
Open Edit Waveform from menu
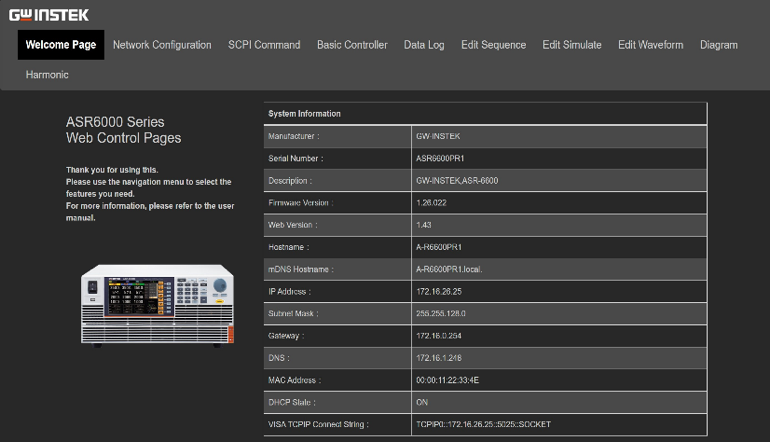pyautogui.click(x=650, y=45)
